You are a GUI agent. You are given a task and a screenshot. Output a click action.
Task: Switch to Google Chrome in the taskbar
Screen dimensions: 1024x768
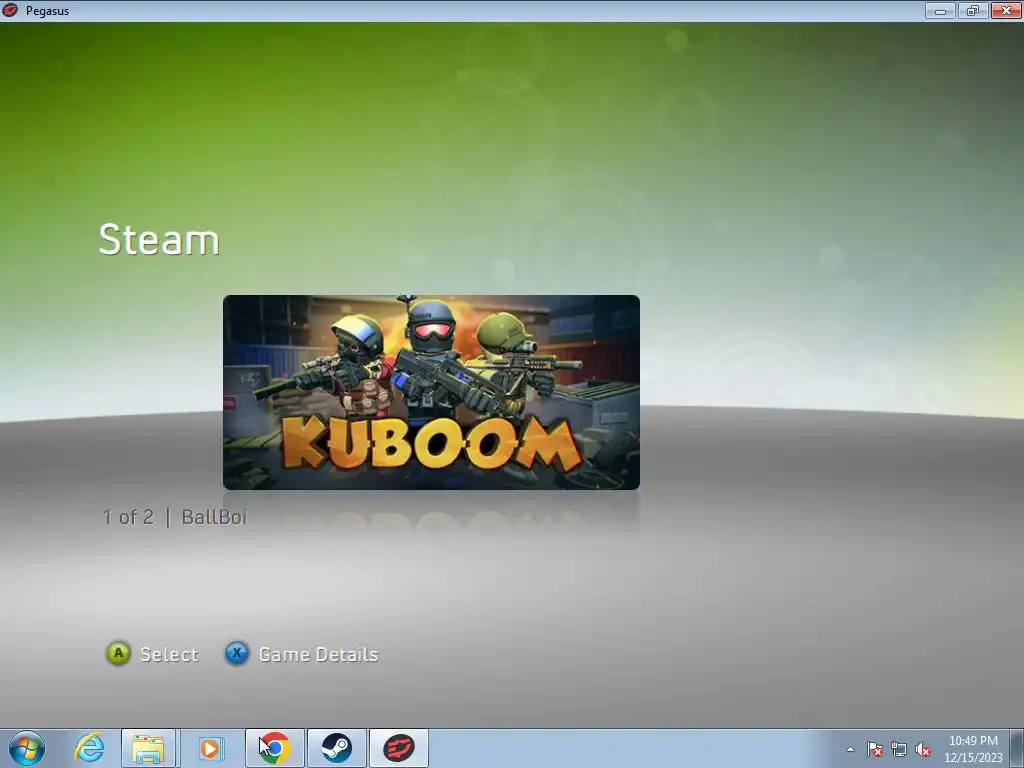click(x=275, y=748)
